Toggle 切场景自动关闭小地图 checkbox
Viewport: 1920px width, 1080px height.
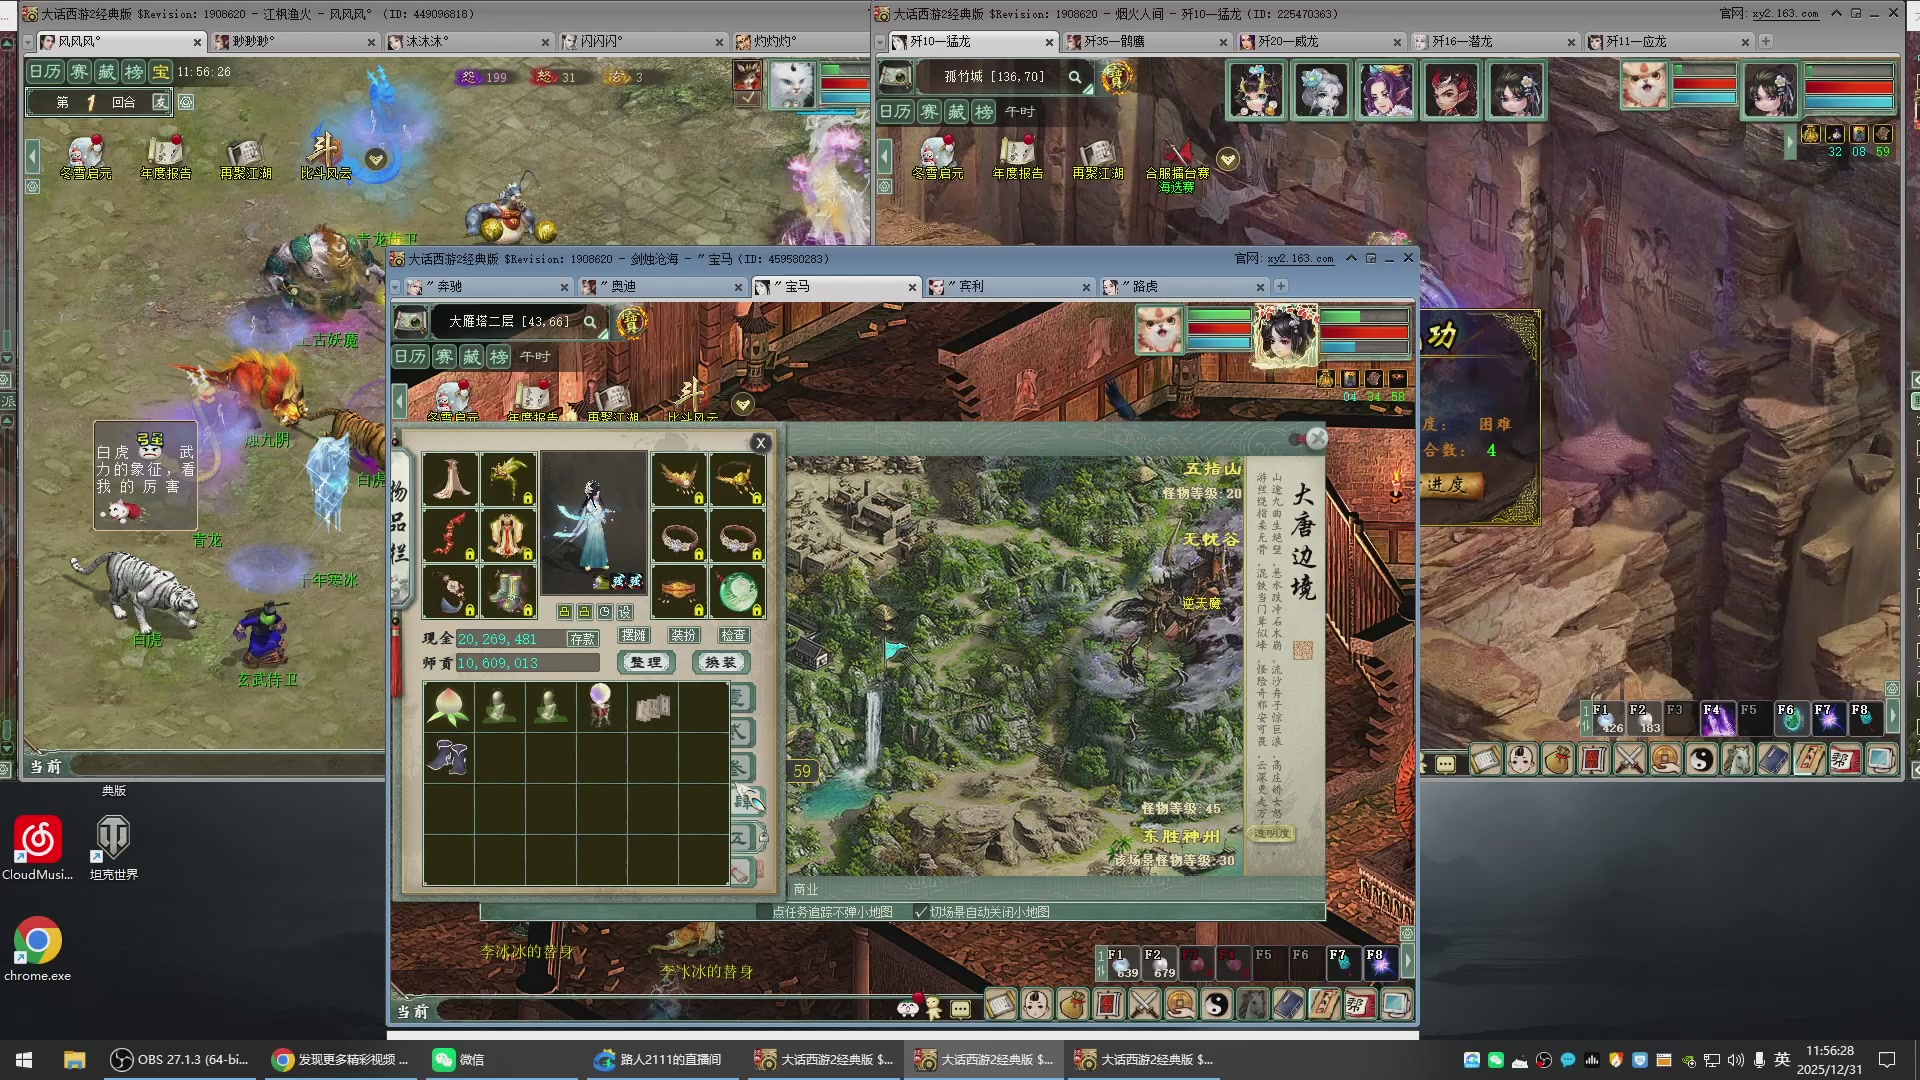click(921, 912)
